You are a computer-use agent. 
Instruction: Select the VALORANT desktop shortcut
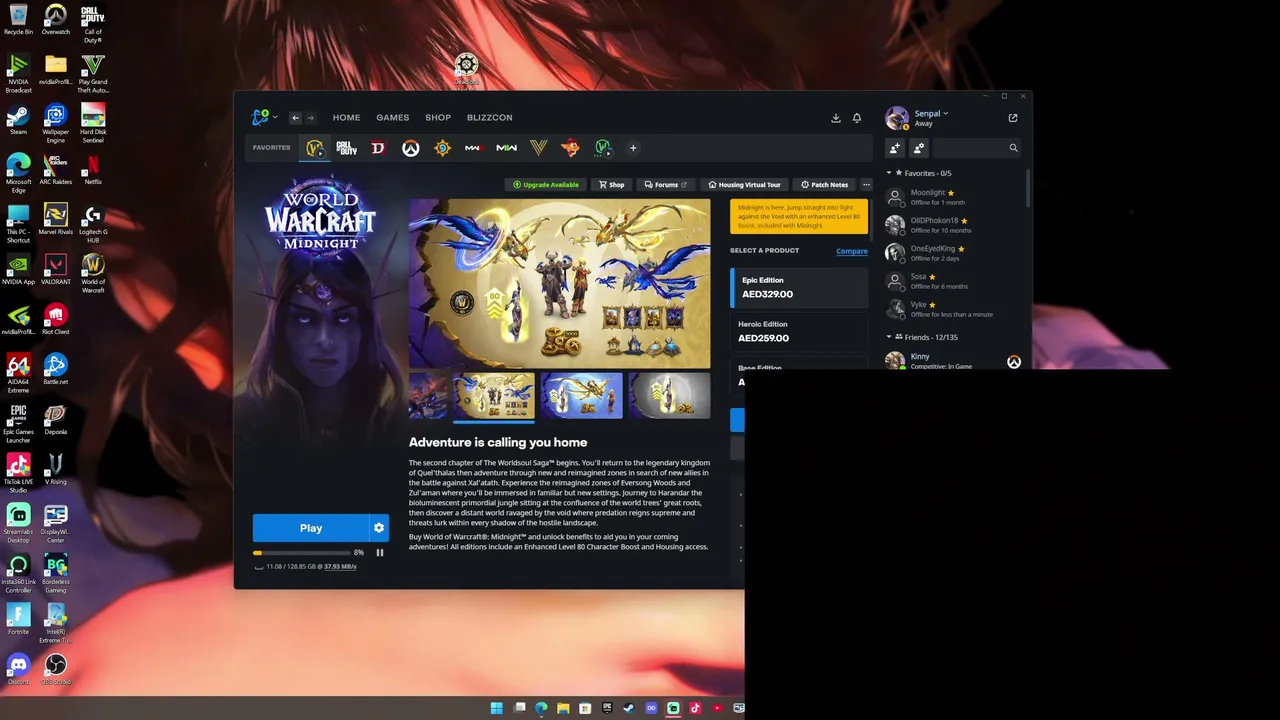pyautogui.click(x=56, y=269)
